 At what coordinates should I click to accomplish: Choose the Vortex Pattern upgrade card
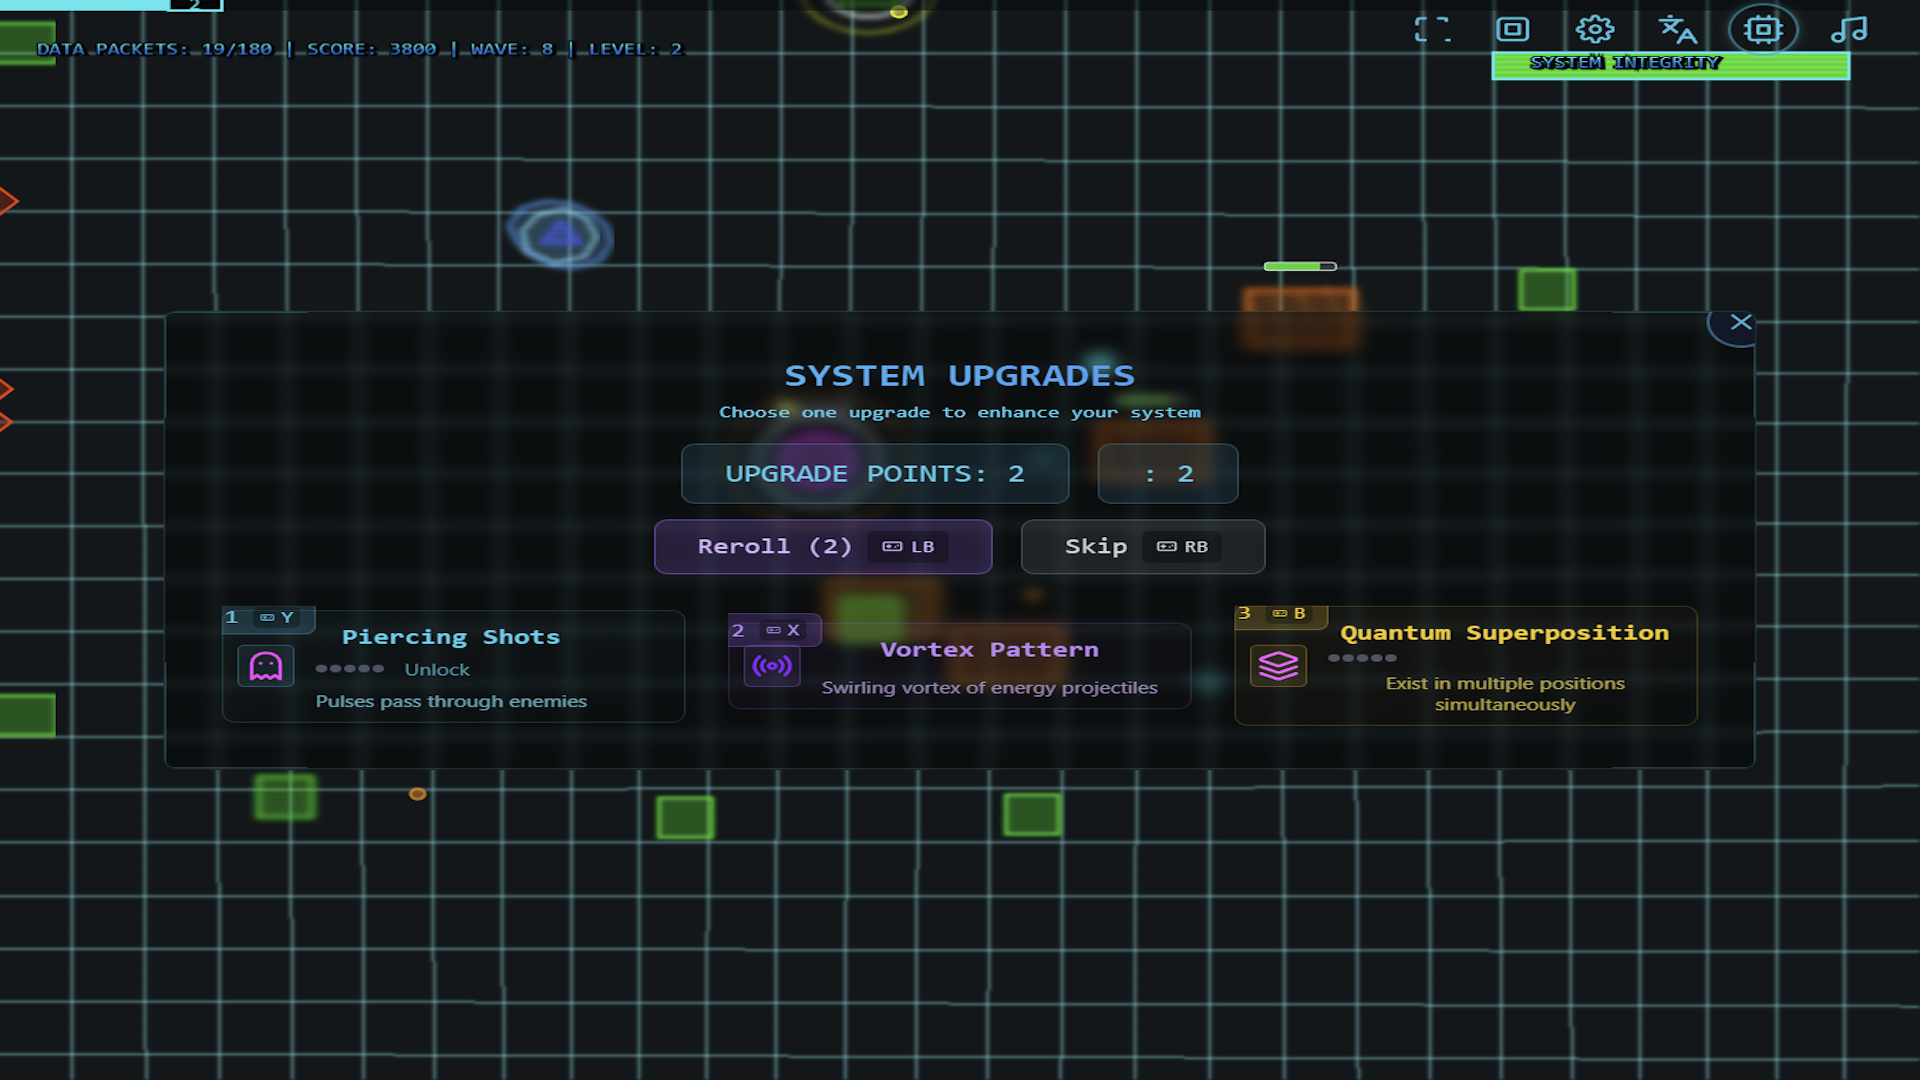pyautogui.click(x=959, y=665)
